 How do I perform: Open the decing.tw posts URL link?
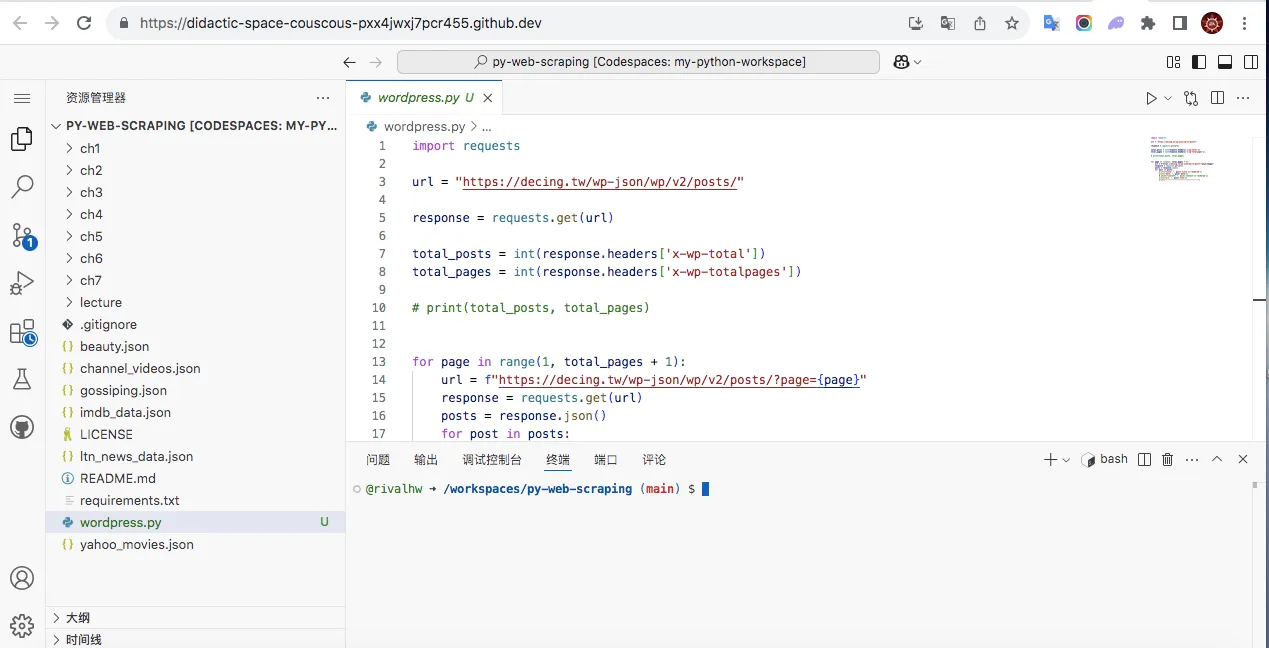600,182
